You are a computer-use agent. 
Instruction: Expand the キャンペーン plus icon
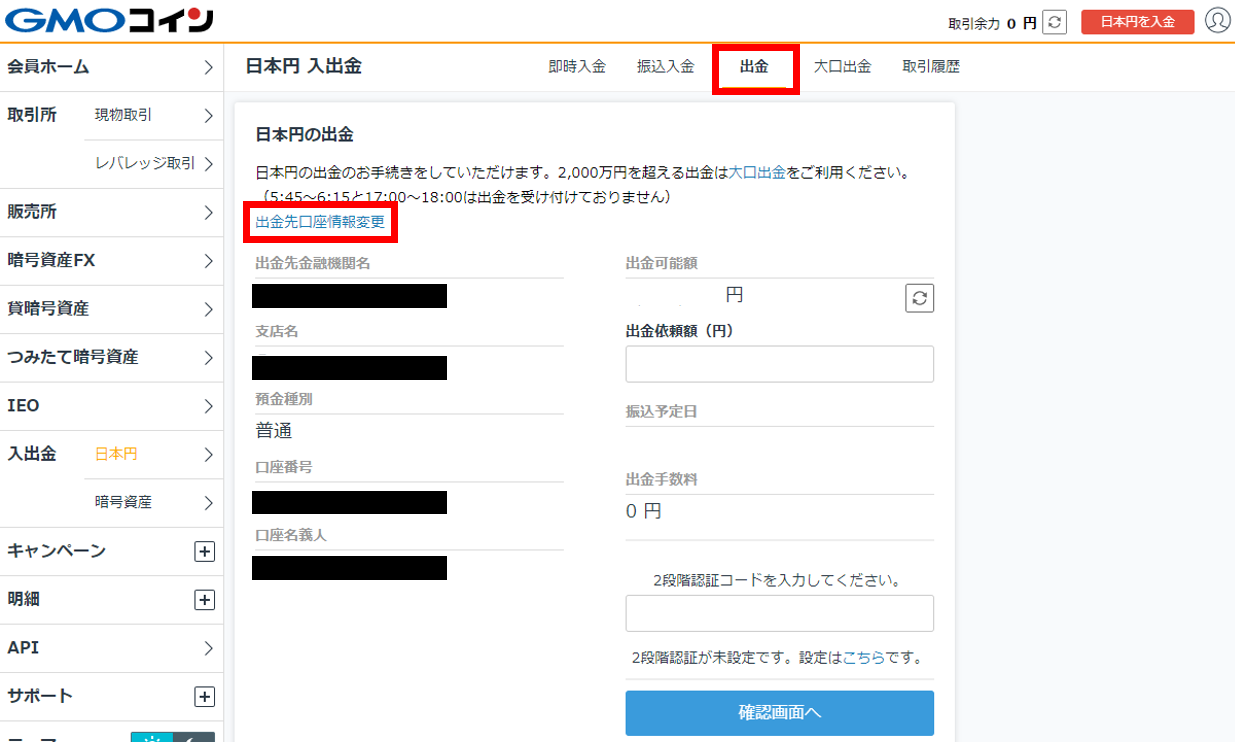204,551
